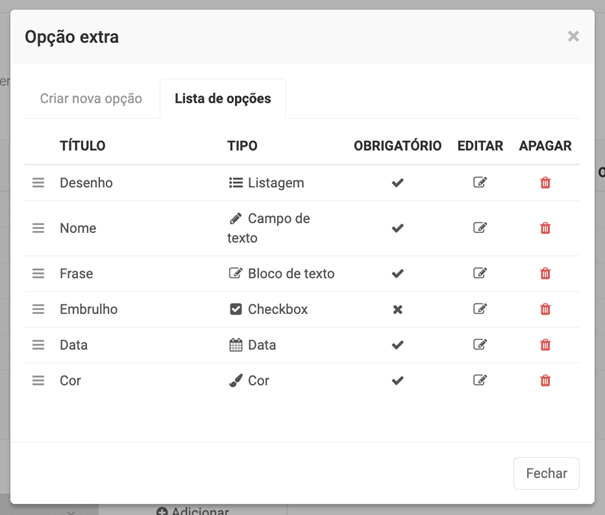The image size is (605, 515).
Task: Remove the Frase option
Action: tap(545, 273)
